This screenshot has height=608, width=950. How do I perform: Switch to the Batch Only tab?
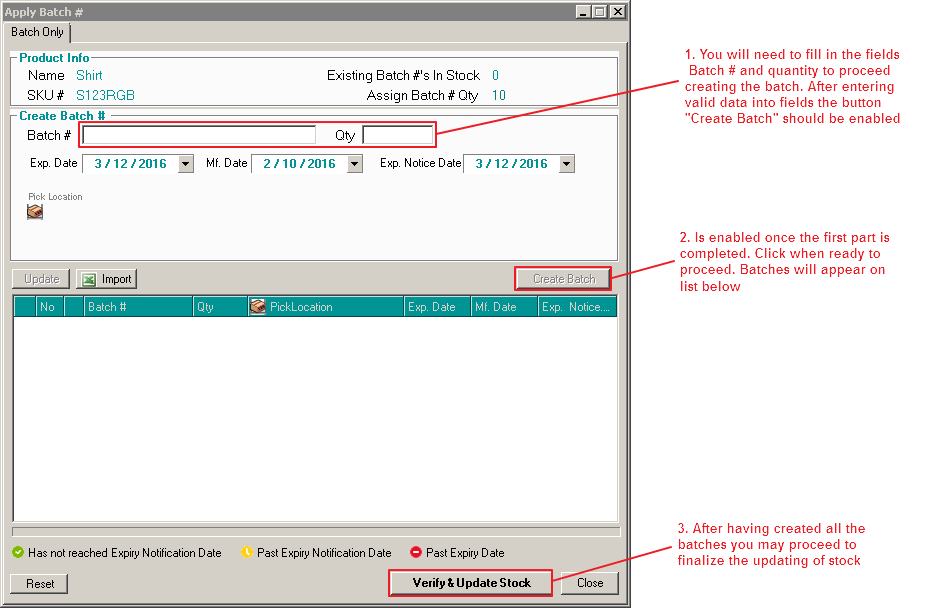tap(38, 33)
